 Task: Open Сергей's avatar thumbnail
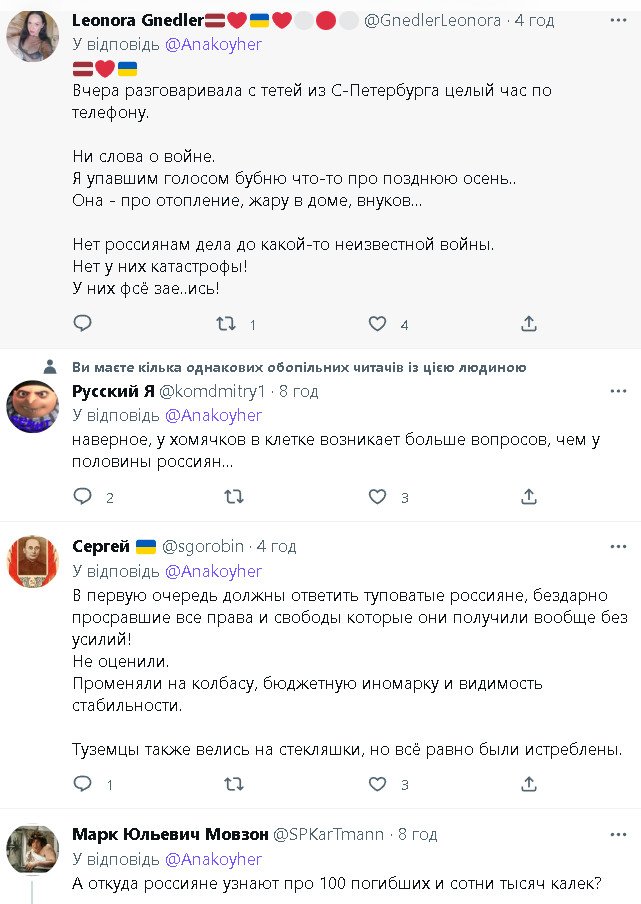(x=32, y=561)
